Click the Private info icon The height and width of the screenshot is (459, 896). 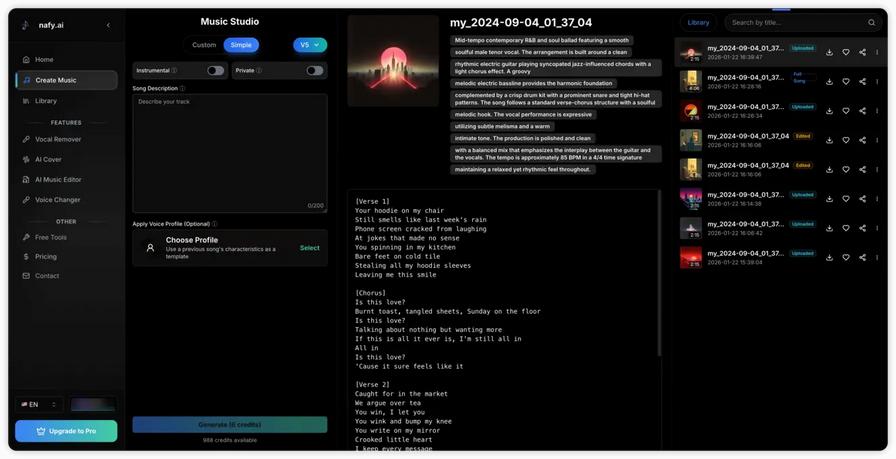[259, 70]
